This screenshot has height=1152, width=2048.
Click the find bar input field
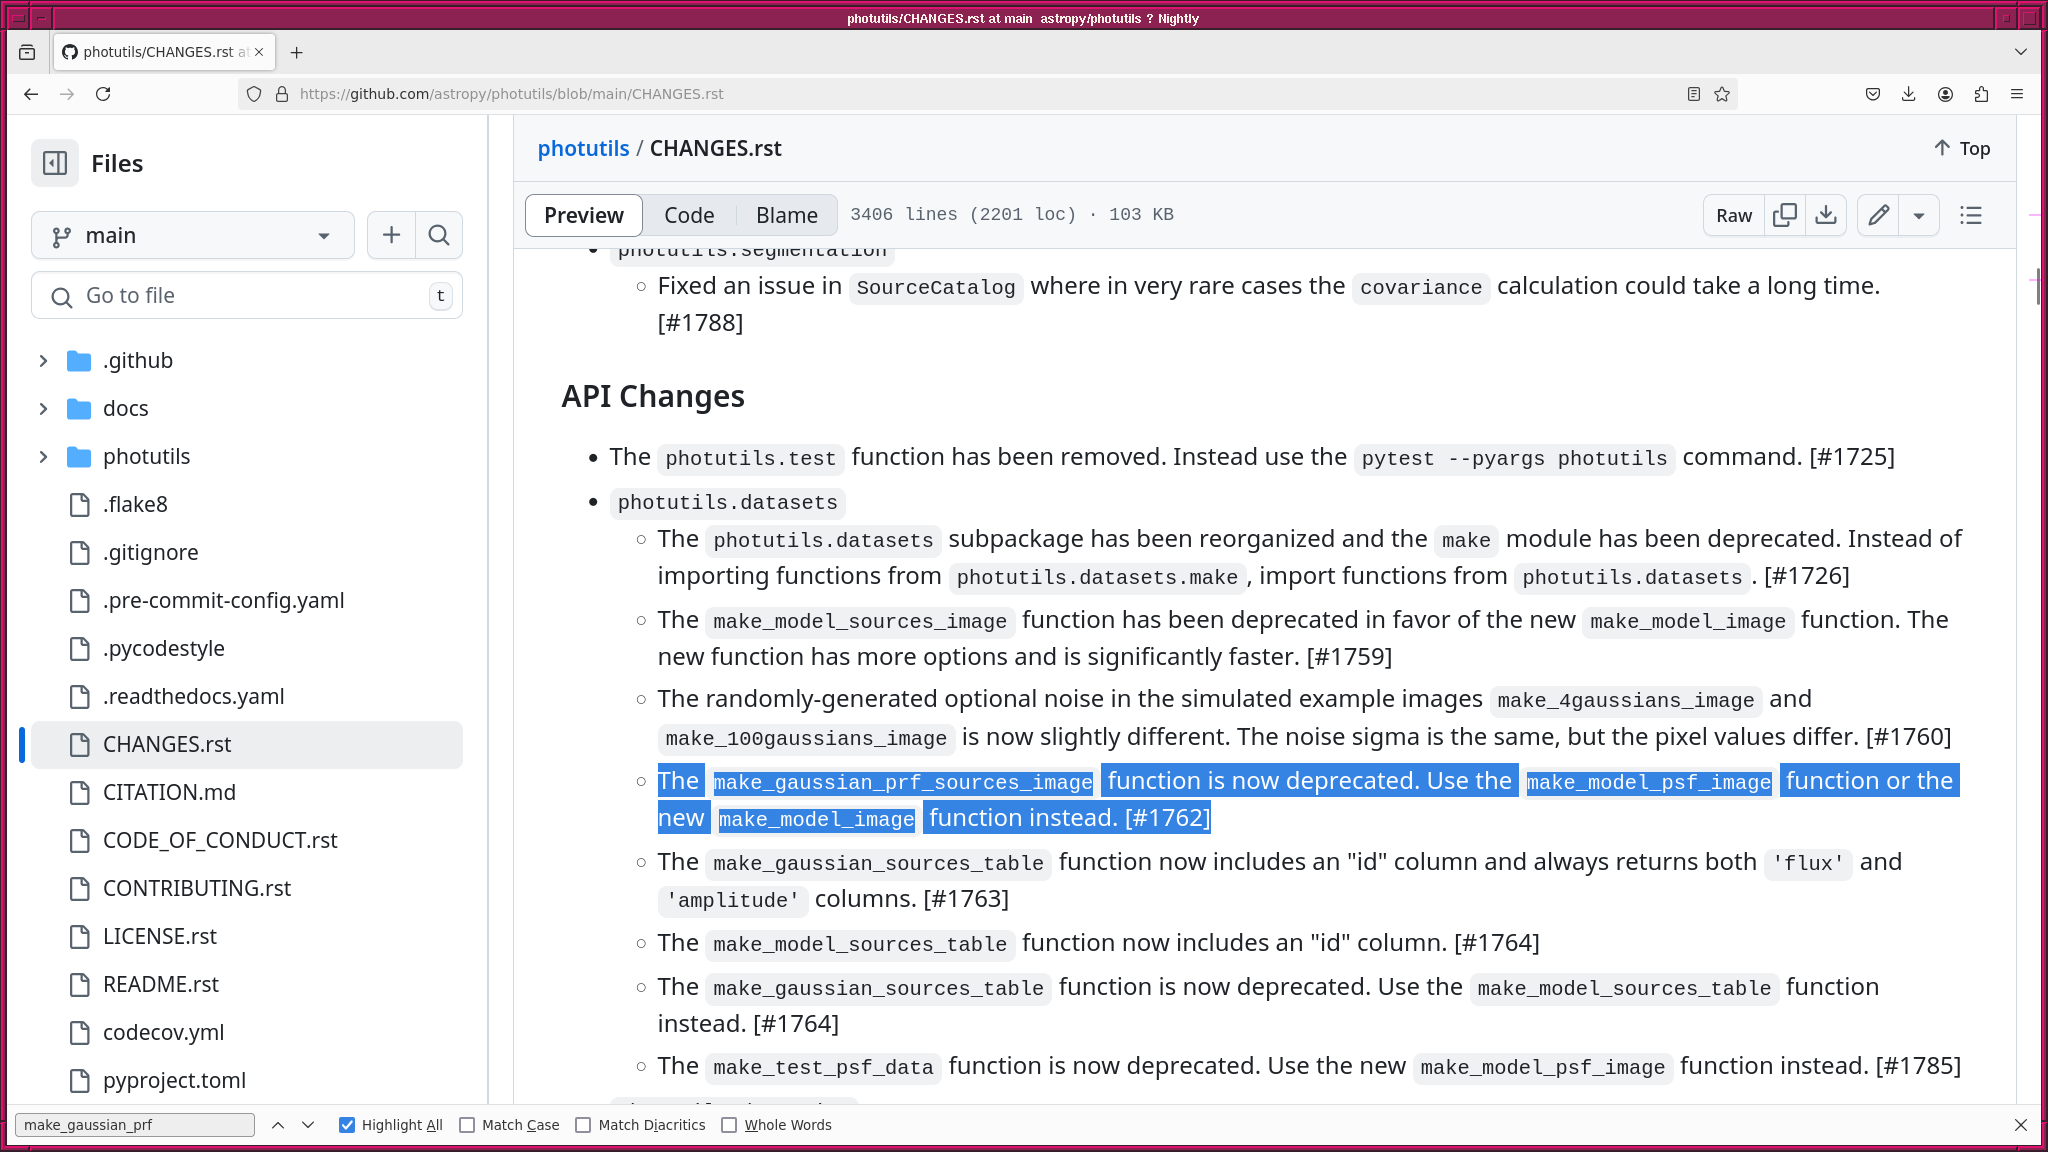135,1124
